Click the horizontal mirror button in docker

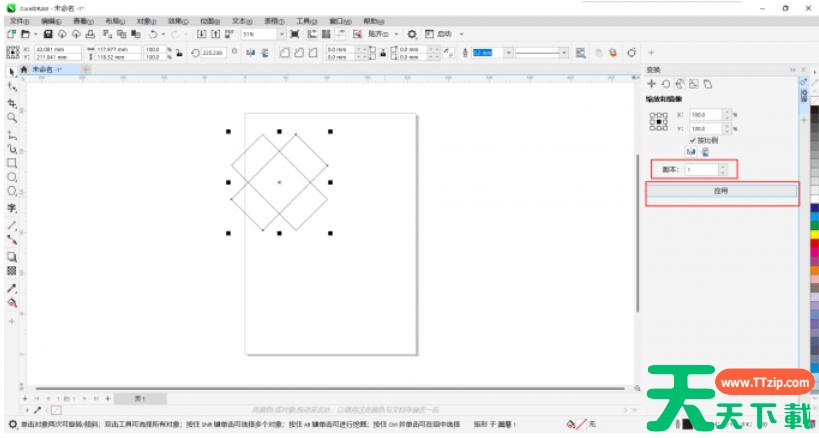(689, 152)
